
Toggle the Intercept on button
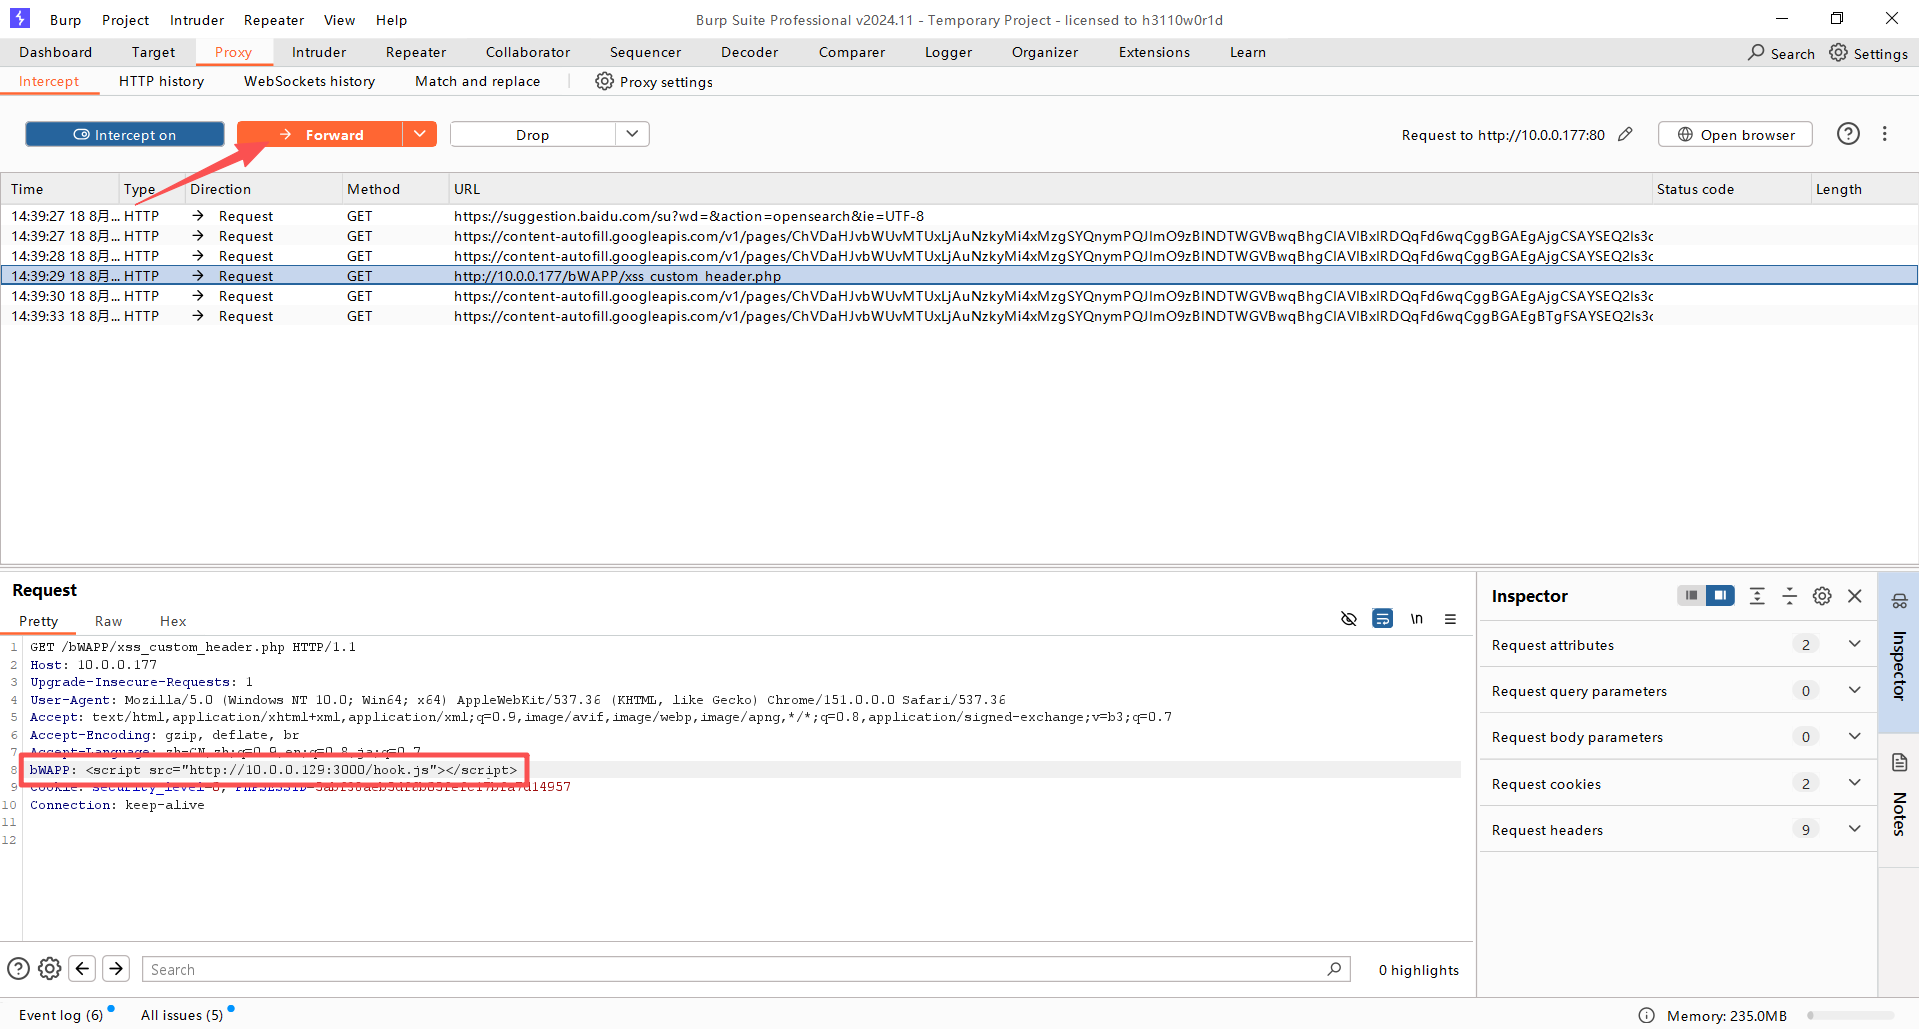pos(125,135)
